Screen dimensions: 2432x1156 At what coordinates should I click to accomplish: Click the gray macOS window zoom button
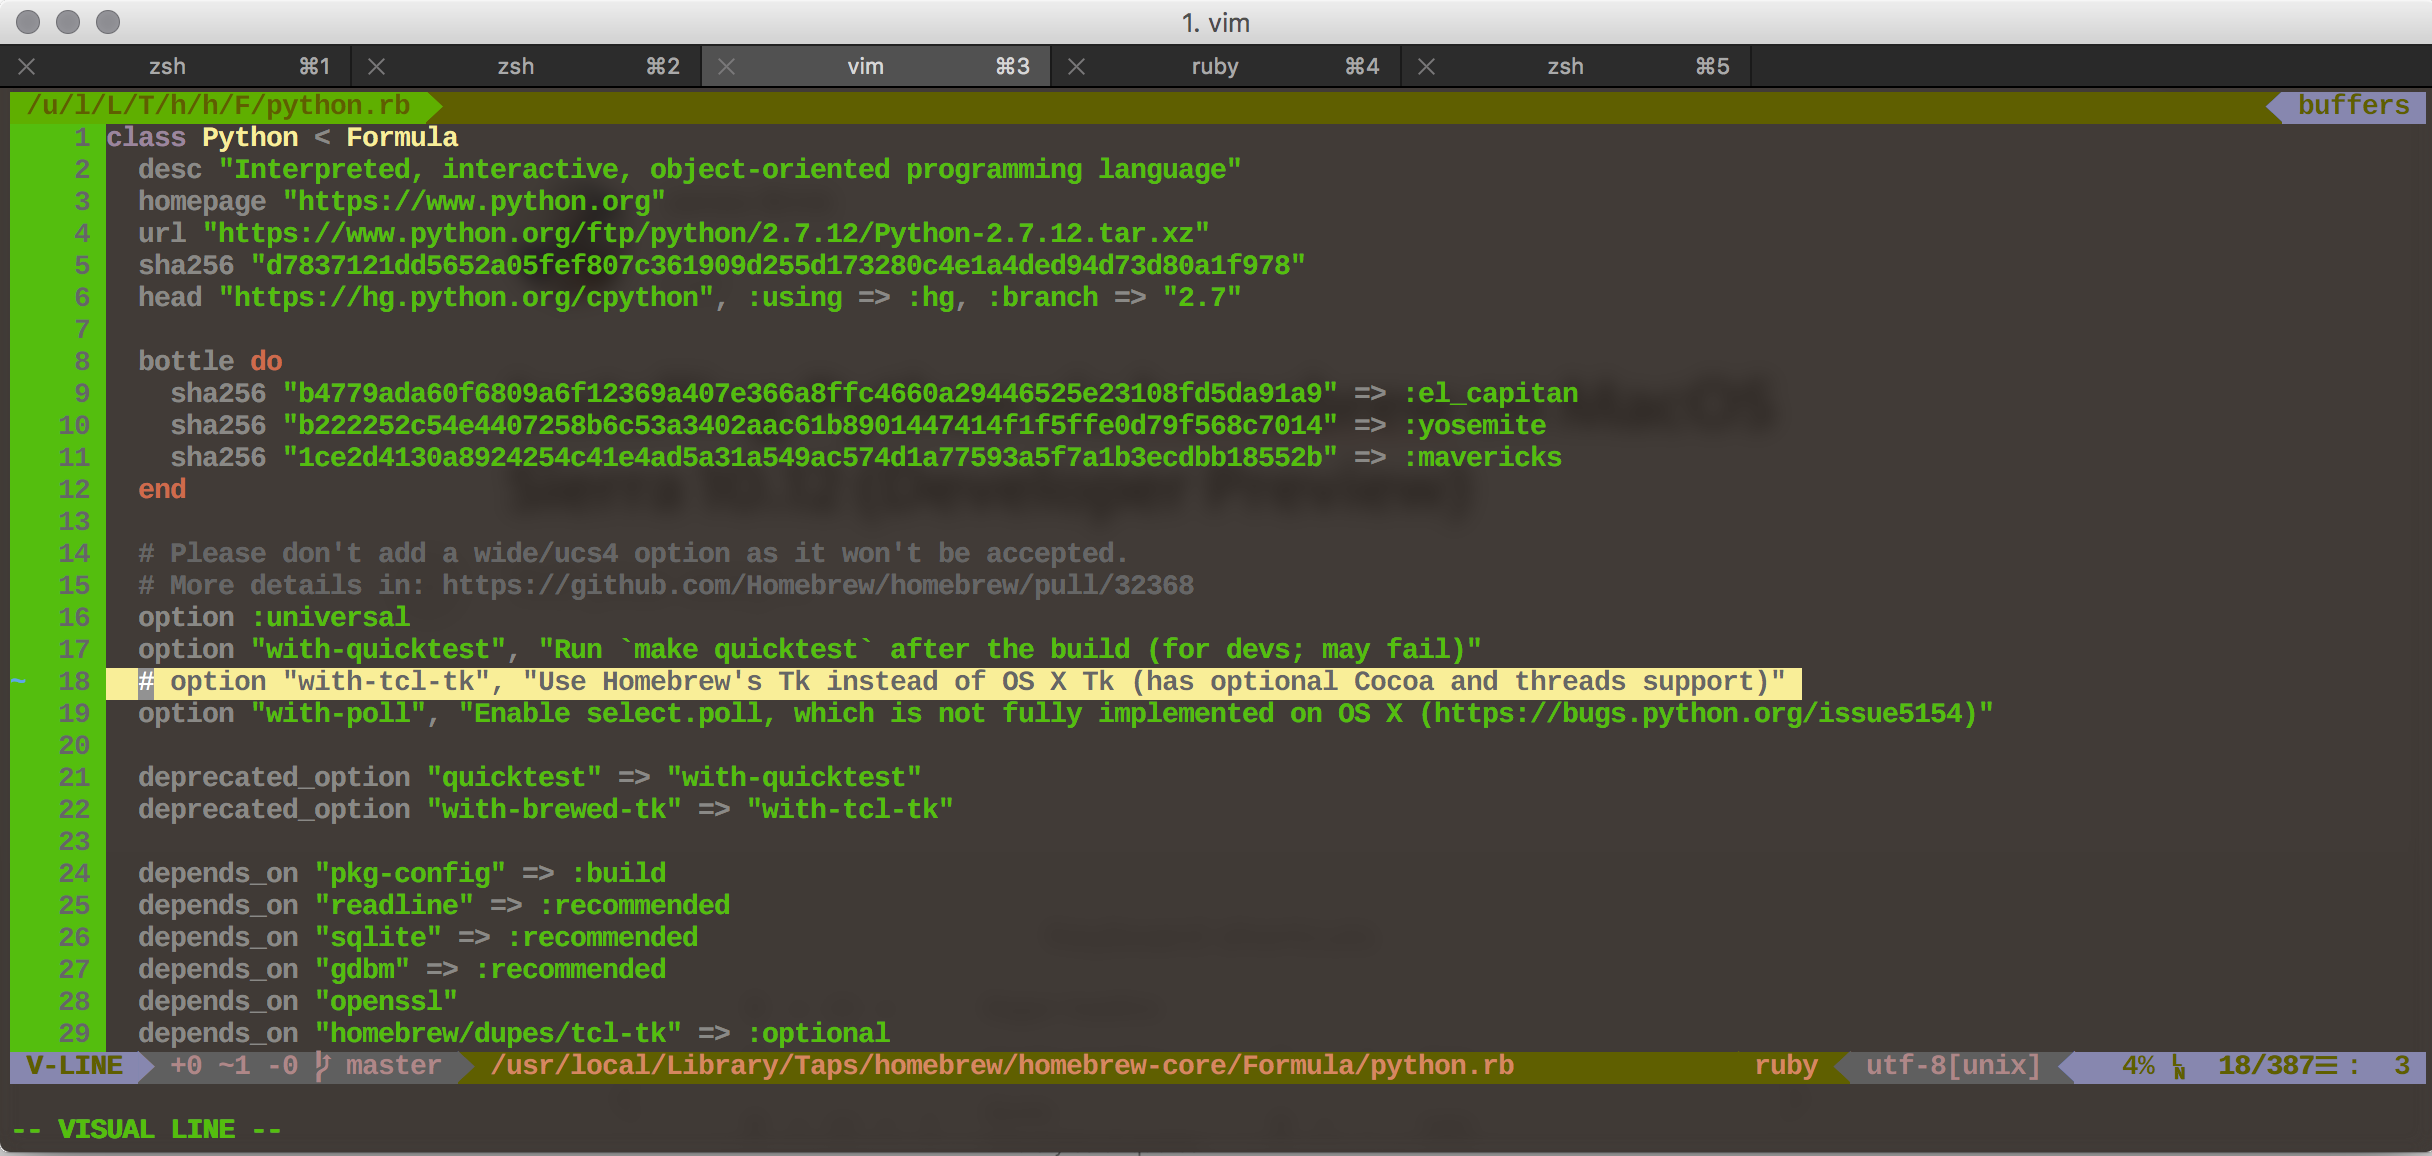click(108, 22)
